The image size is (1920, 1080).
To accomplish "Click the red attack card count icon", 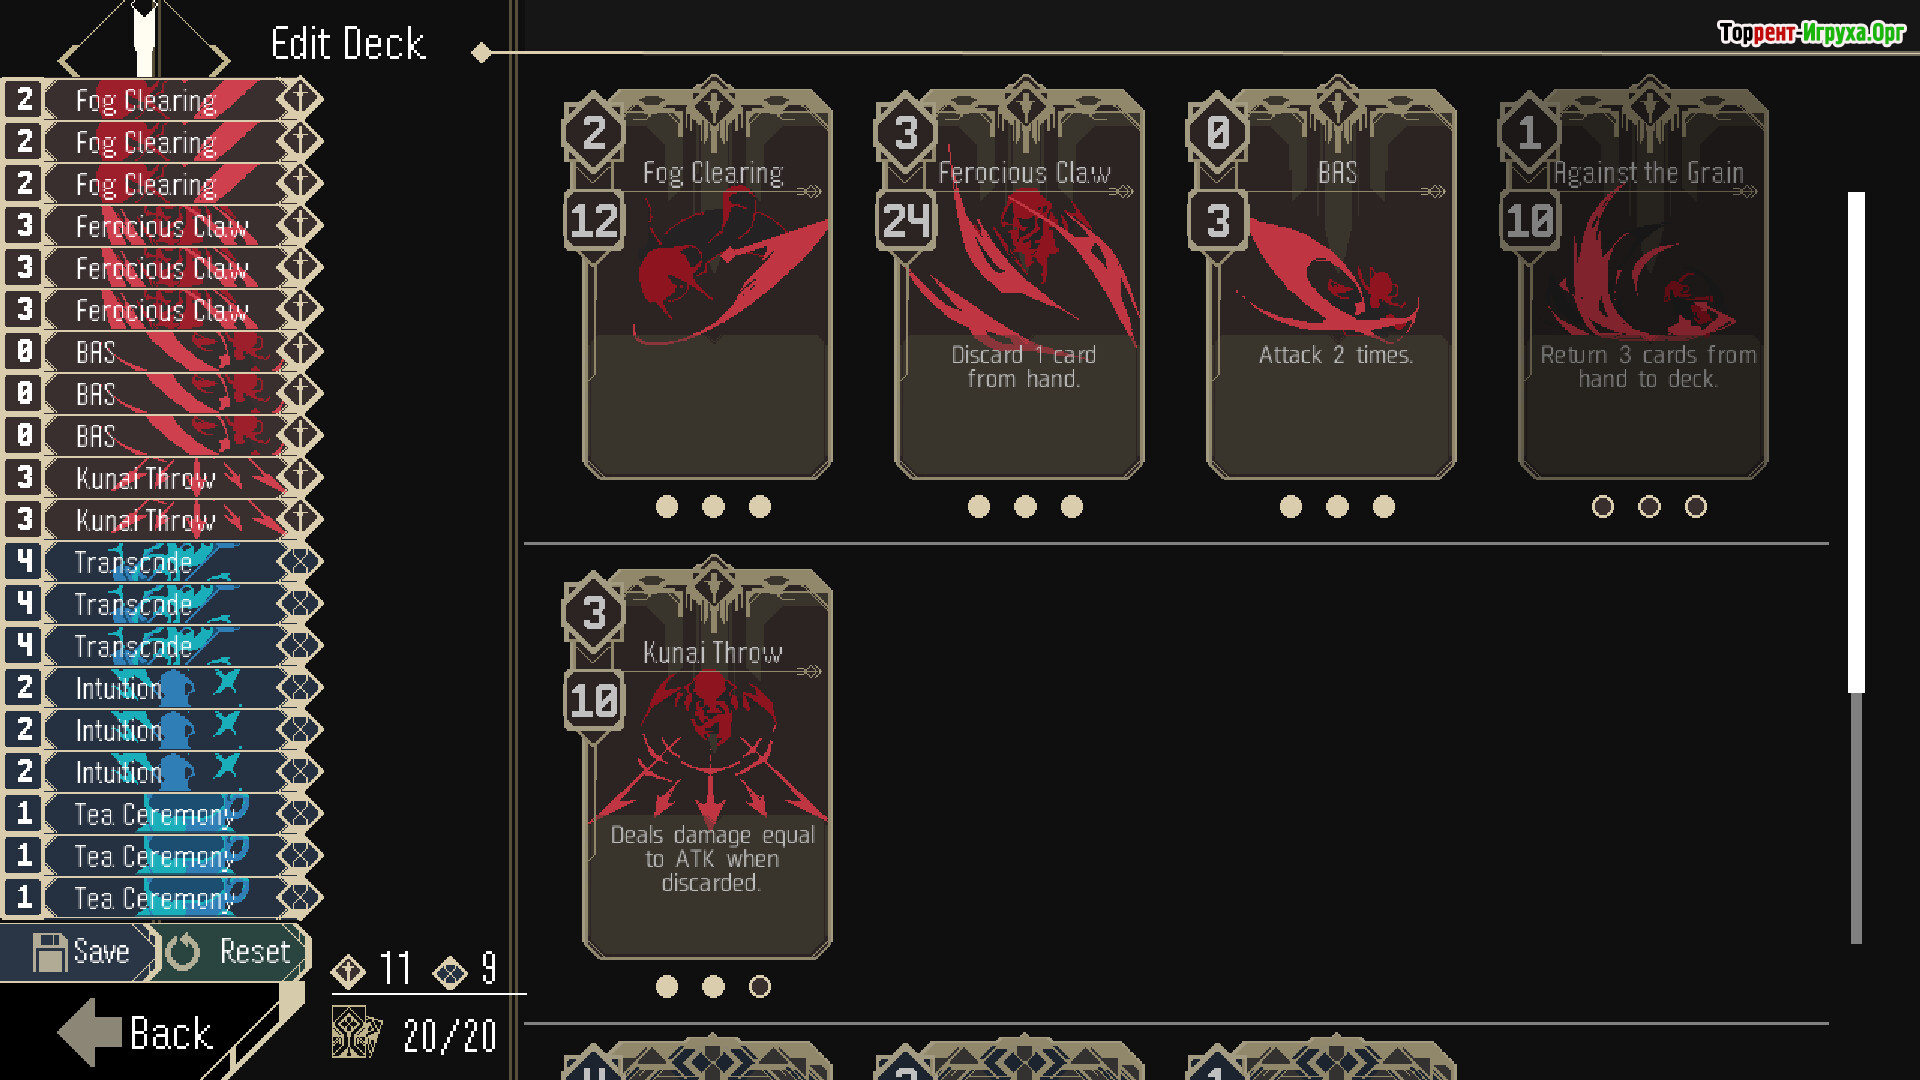I will coord(348,970).
